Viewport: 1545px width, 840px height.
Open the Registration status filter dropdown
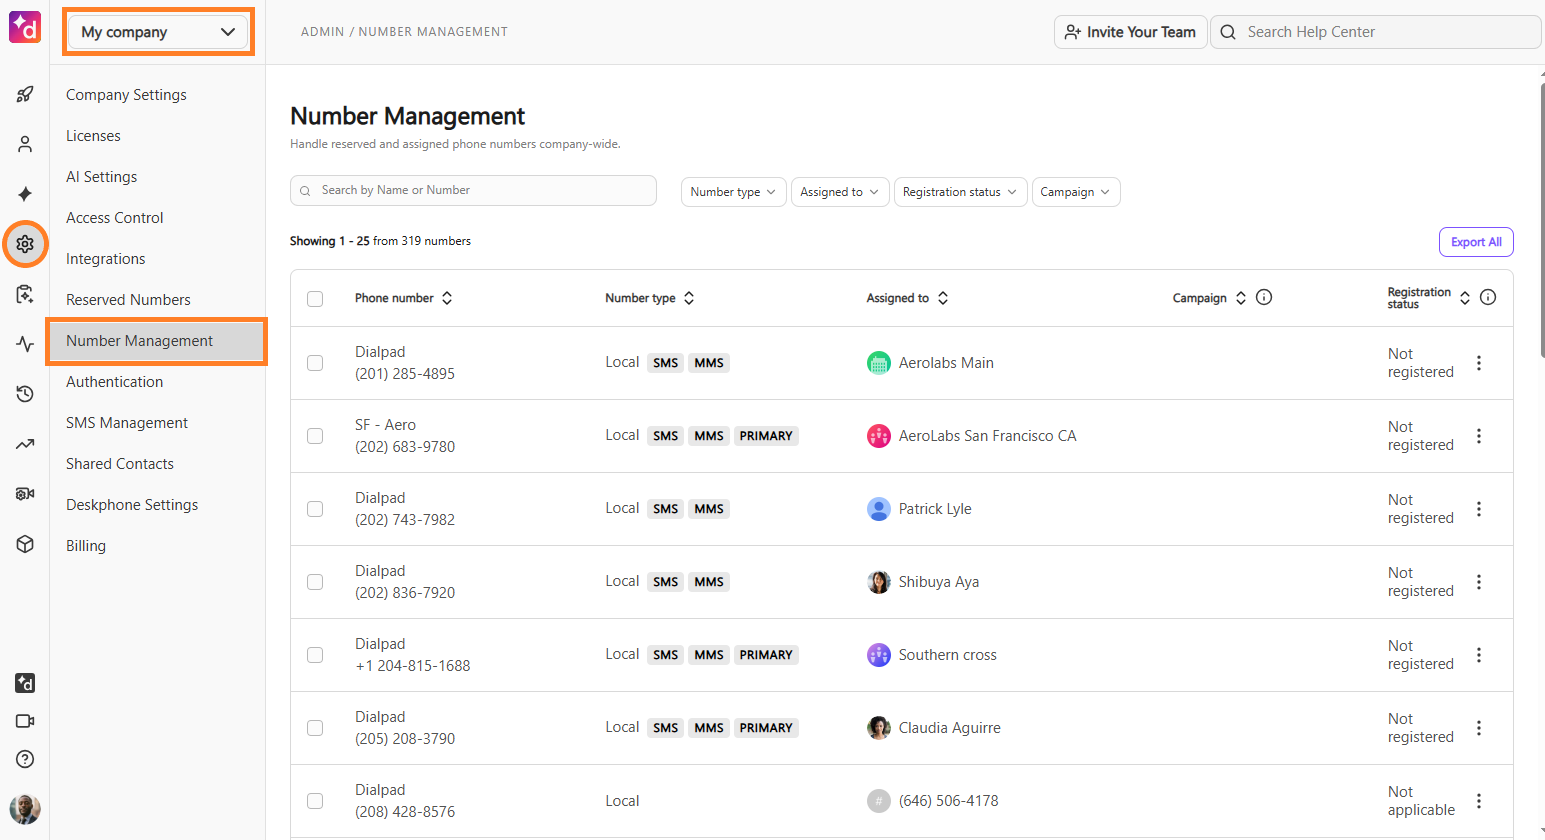pyautogui.click(x=960, y=192)
